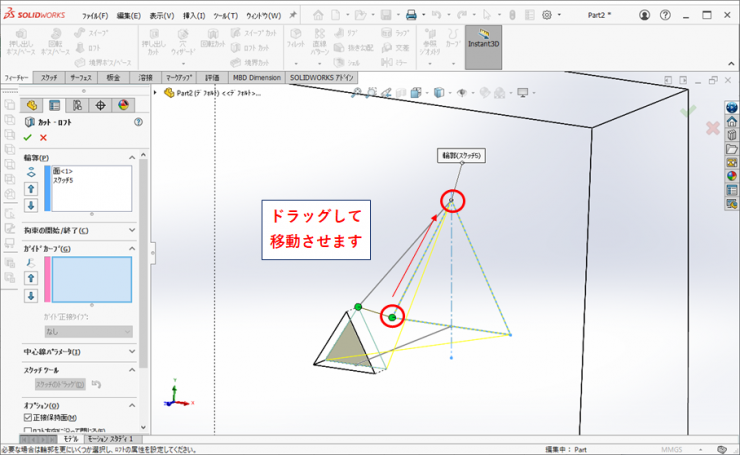Cancel the loft cut with red X
The height and width of the screenshot is (455, 740).
(43, 137)
